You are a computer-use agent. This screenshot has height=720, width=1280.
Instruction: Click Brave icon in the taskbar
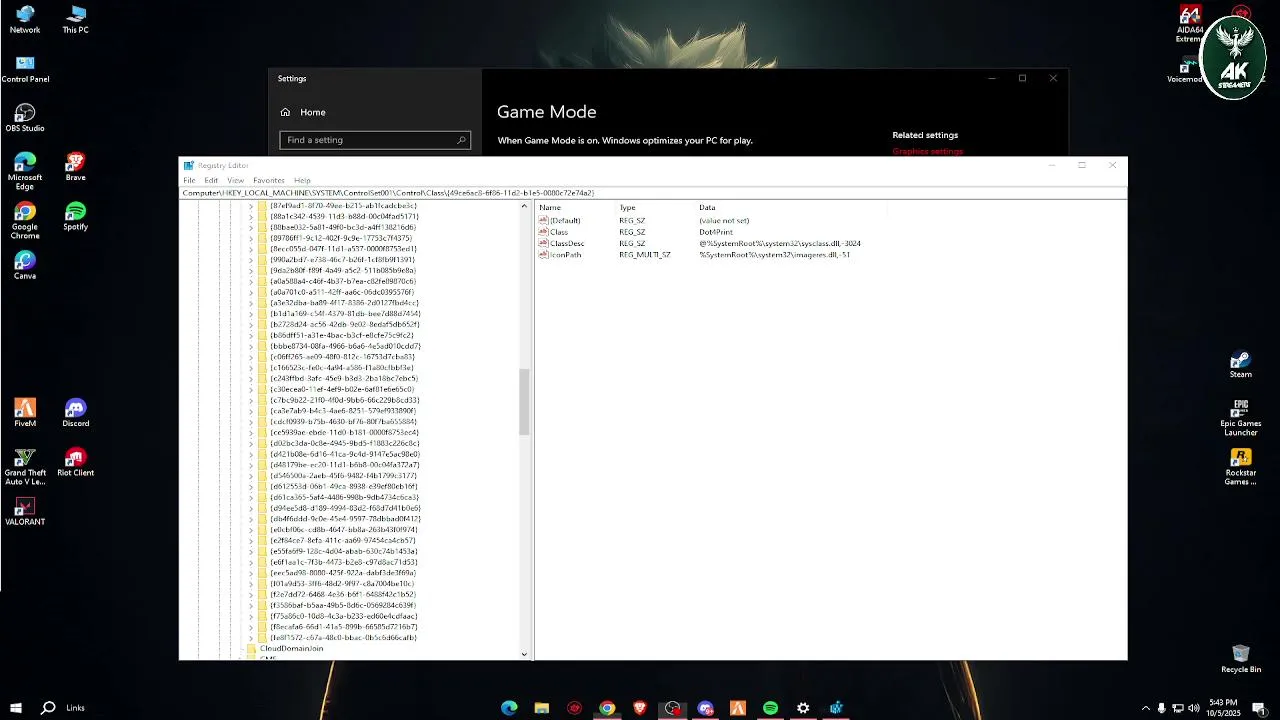coord(640,708)
